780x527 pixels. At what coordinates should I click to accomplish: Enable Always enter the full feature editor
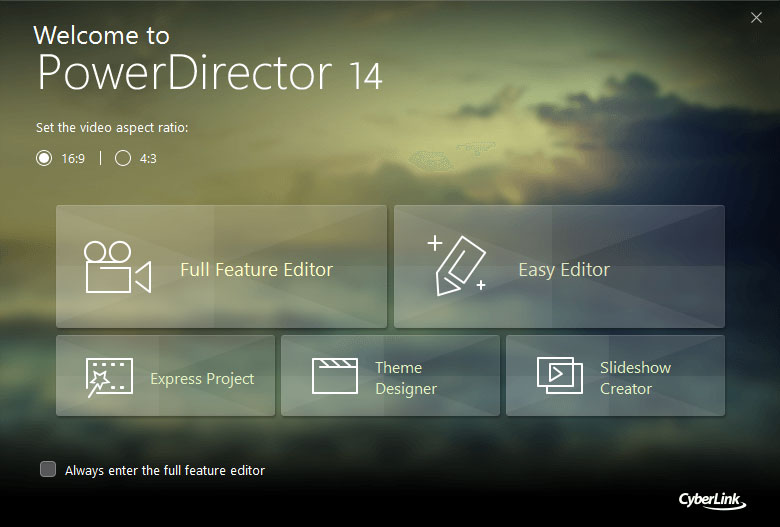(x=48, y=469)
